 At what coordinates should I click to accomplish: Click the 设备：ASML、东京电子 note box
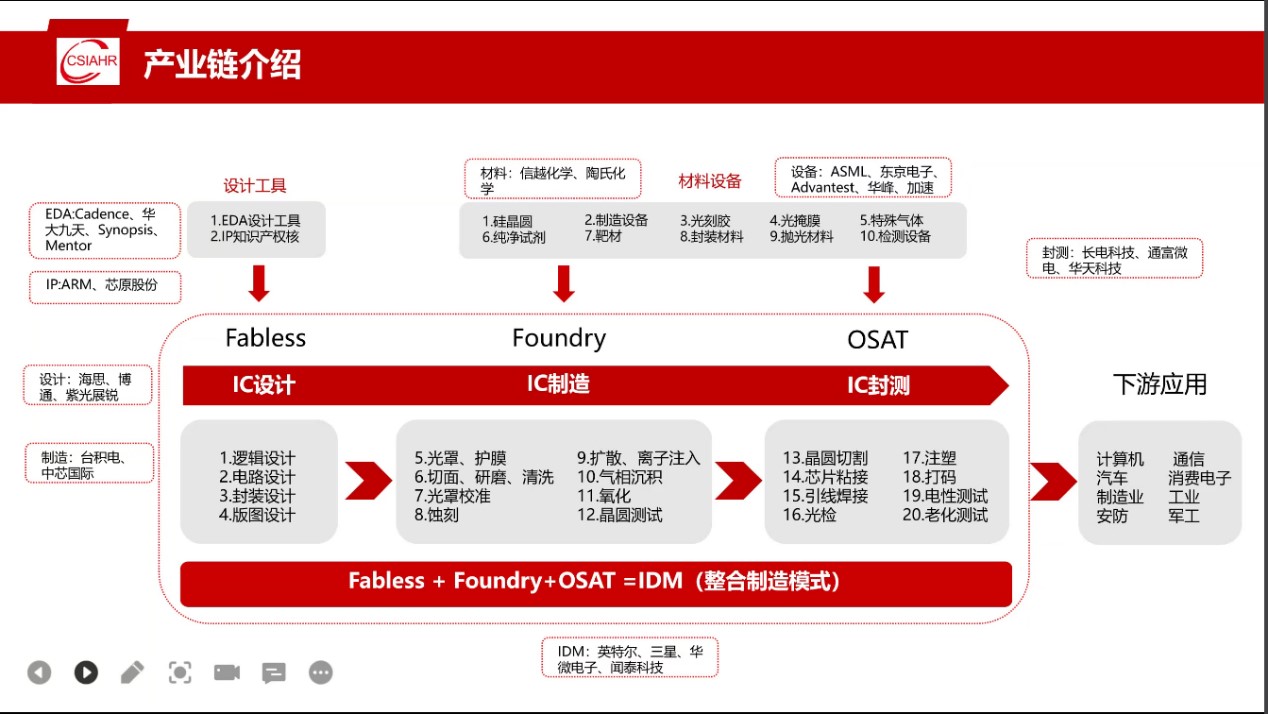864,178
